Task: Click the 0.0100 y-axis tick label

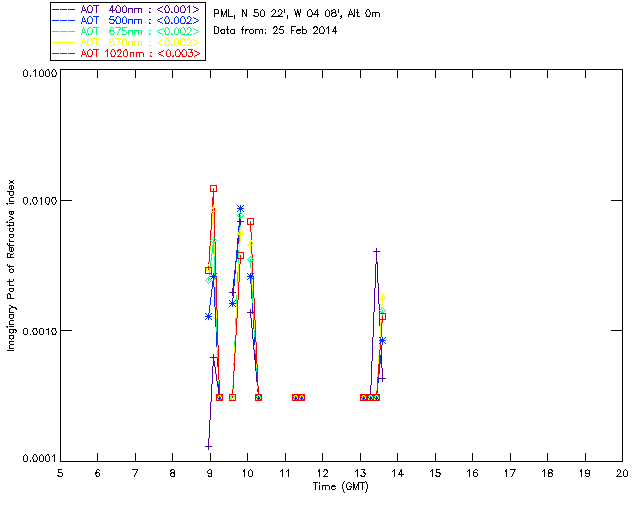Action: (40, 201)
